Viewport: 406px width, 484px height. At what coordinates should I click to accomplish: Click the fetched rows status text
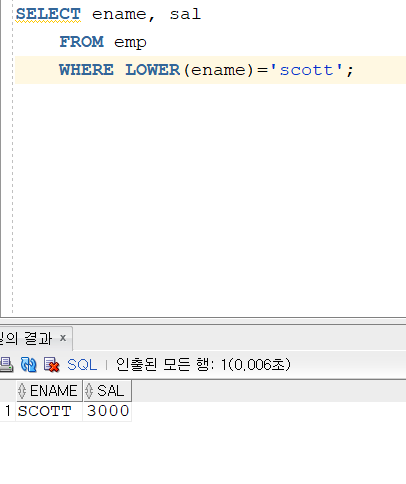coord(203,365)
